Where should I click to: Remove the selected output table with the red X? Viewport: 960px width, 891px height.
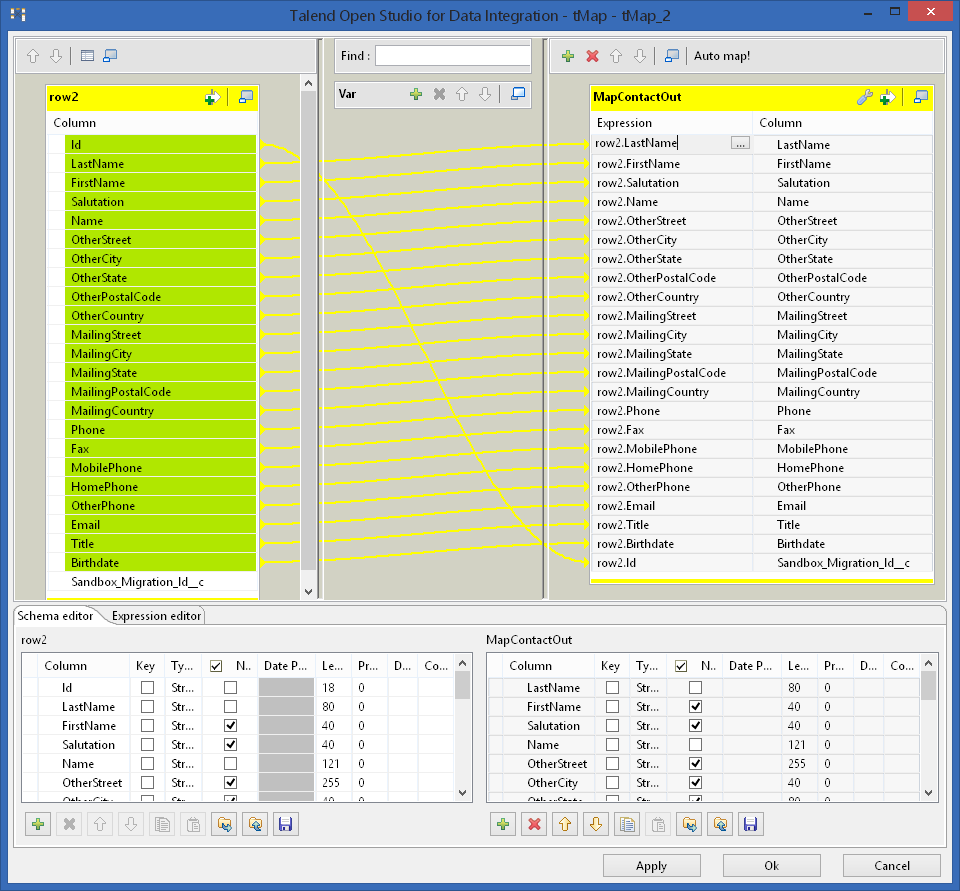click(x=592, y=56)
